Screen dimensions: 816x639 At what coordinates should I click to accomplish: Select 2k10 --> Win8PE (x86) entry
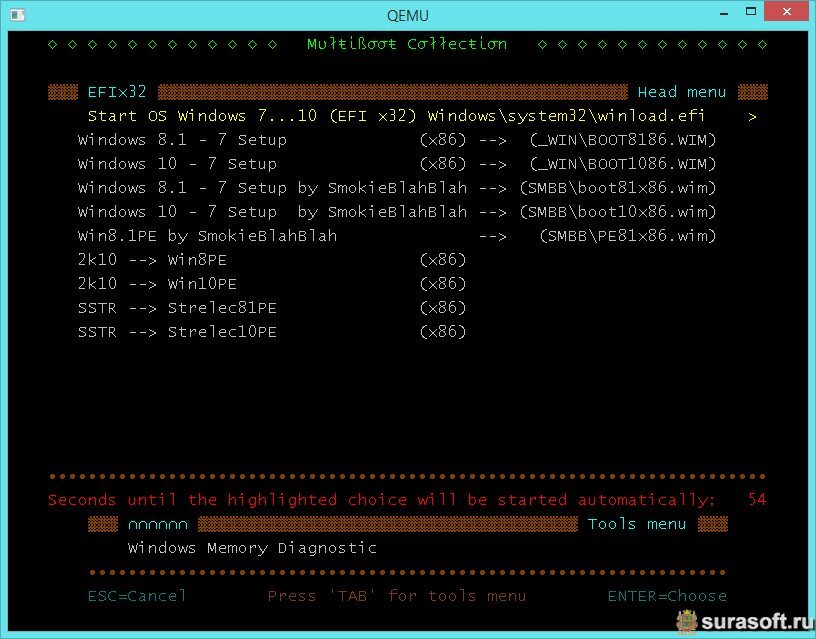pyautogui.click(x=272, y=259)
